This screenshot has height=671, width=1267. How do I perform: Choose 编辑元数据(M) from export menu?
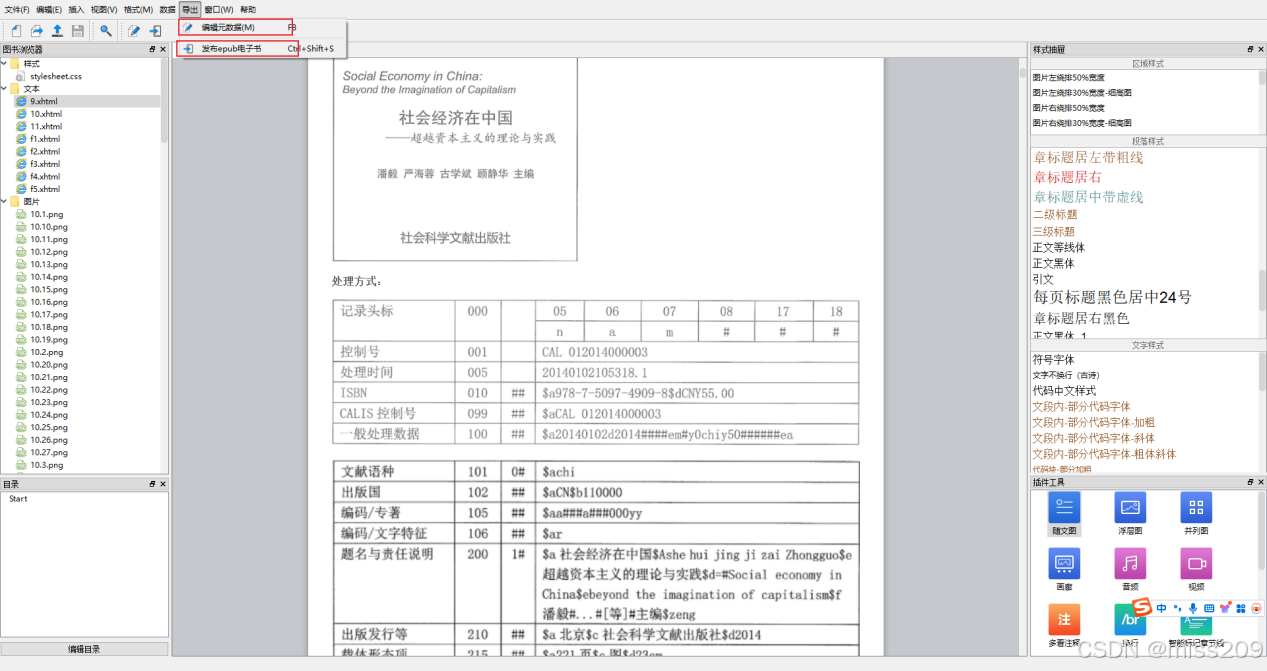coord(262,28)
